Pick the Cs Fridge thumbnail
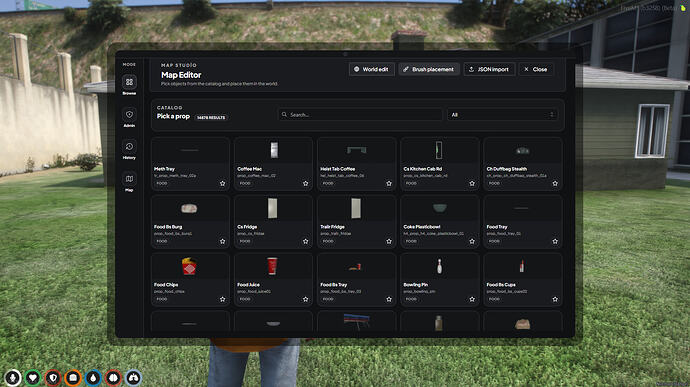Viewport: 690px width, 387px height. (x=273, y=208)
